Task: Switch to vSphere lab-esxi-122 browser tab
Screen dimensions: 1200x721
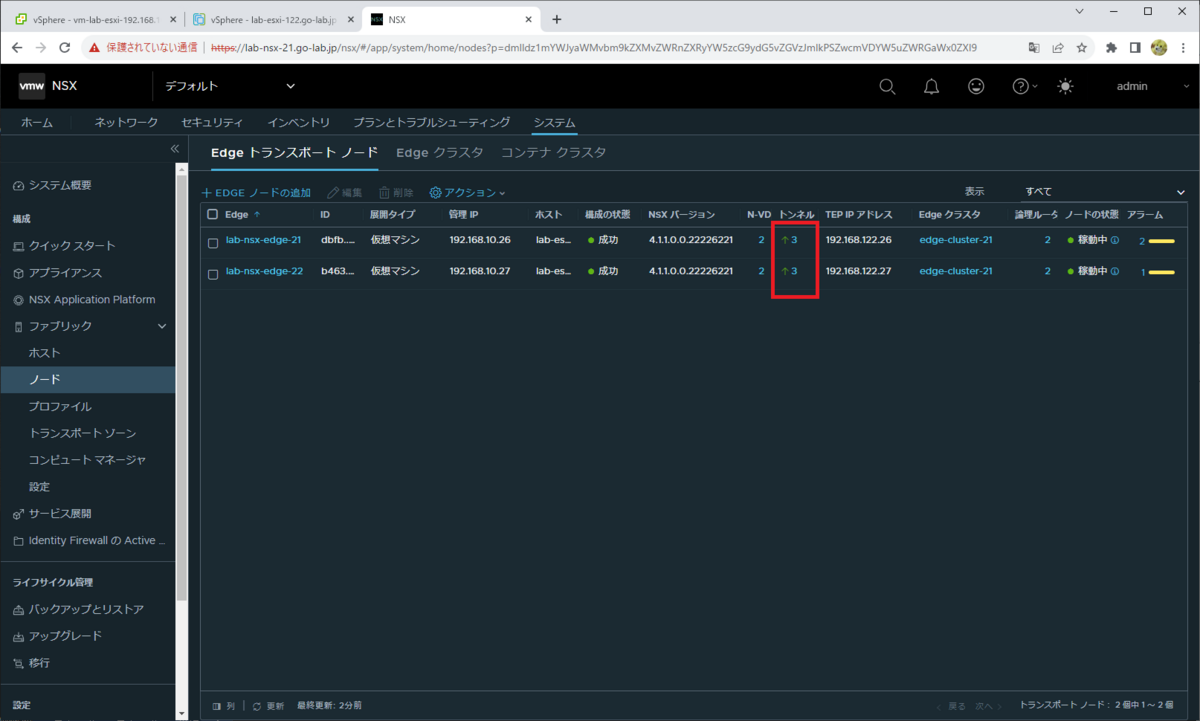Action: click(x=271, y=19)
